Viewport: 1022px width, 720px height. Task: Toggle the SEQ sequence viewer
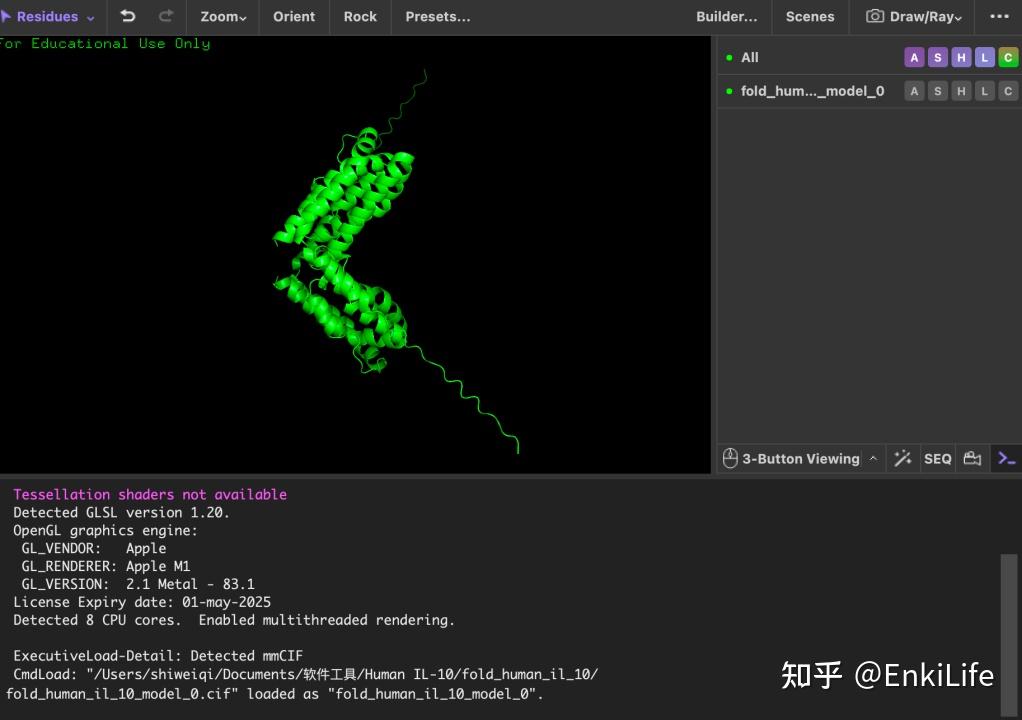(938, 458)
